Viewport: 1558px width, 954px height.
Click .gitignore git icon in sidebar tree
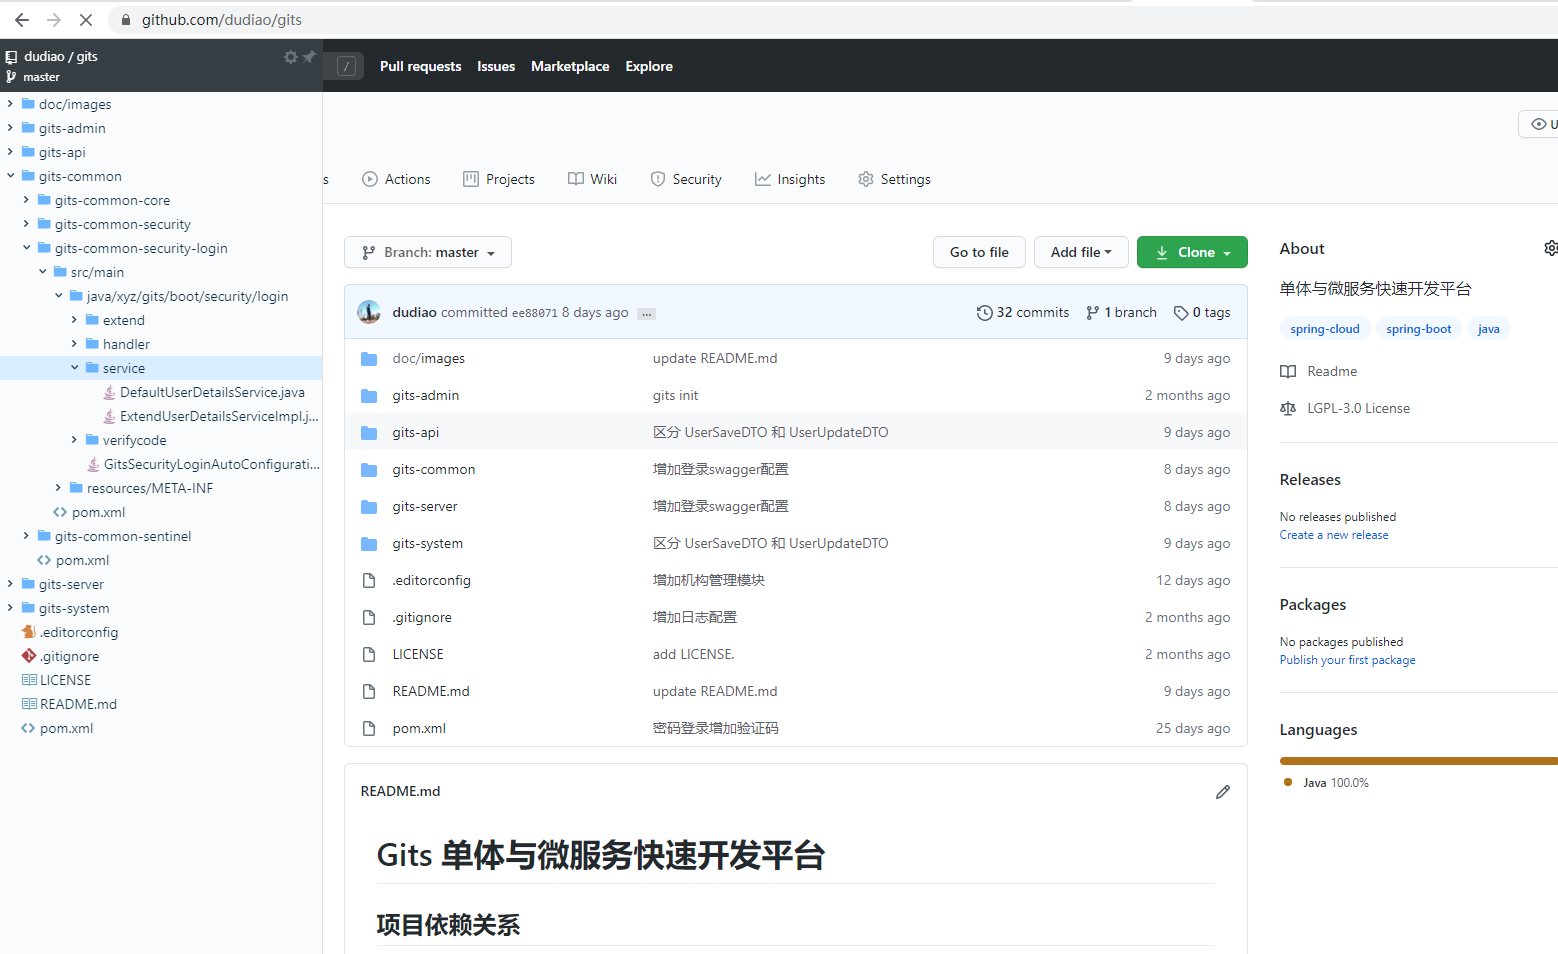[29, 656]
